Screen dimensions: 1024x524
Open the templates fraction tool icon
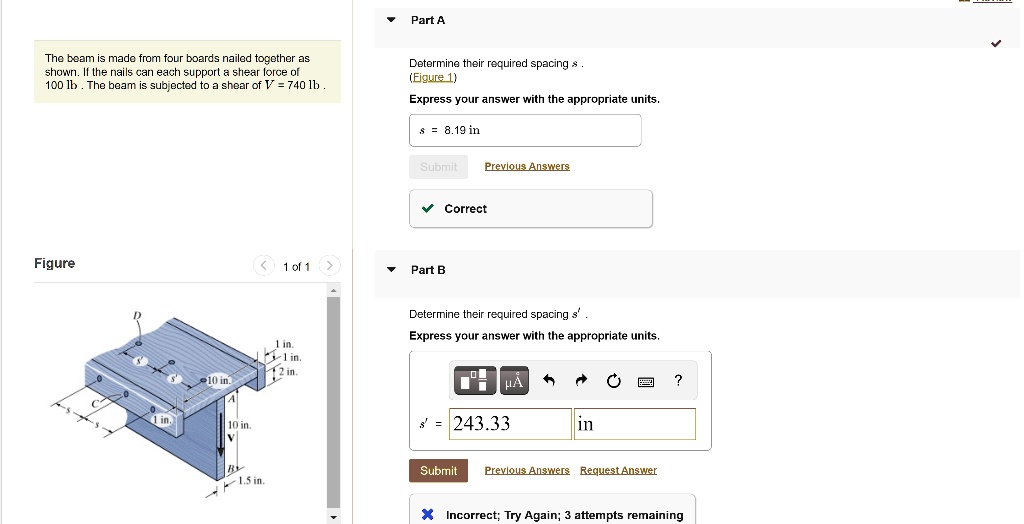[x=475, y=380]
